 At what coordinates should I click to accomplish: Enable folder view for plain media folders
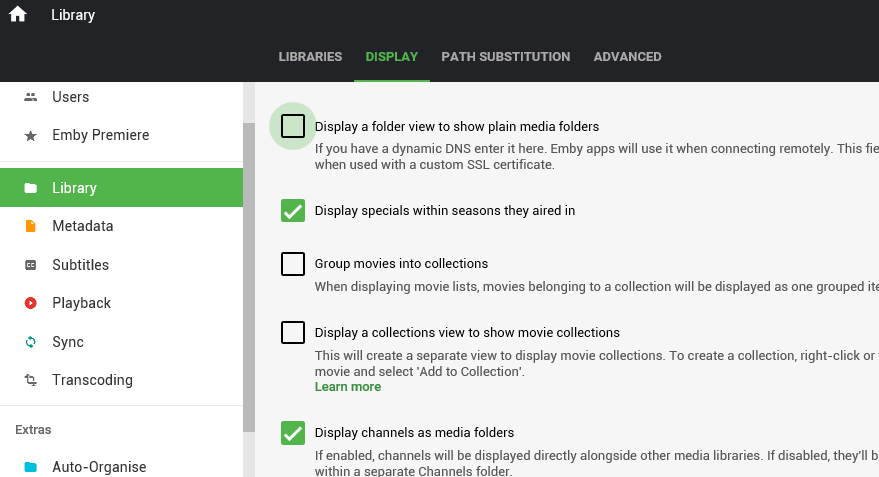click(293, 126)
